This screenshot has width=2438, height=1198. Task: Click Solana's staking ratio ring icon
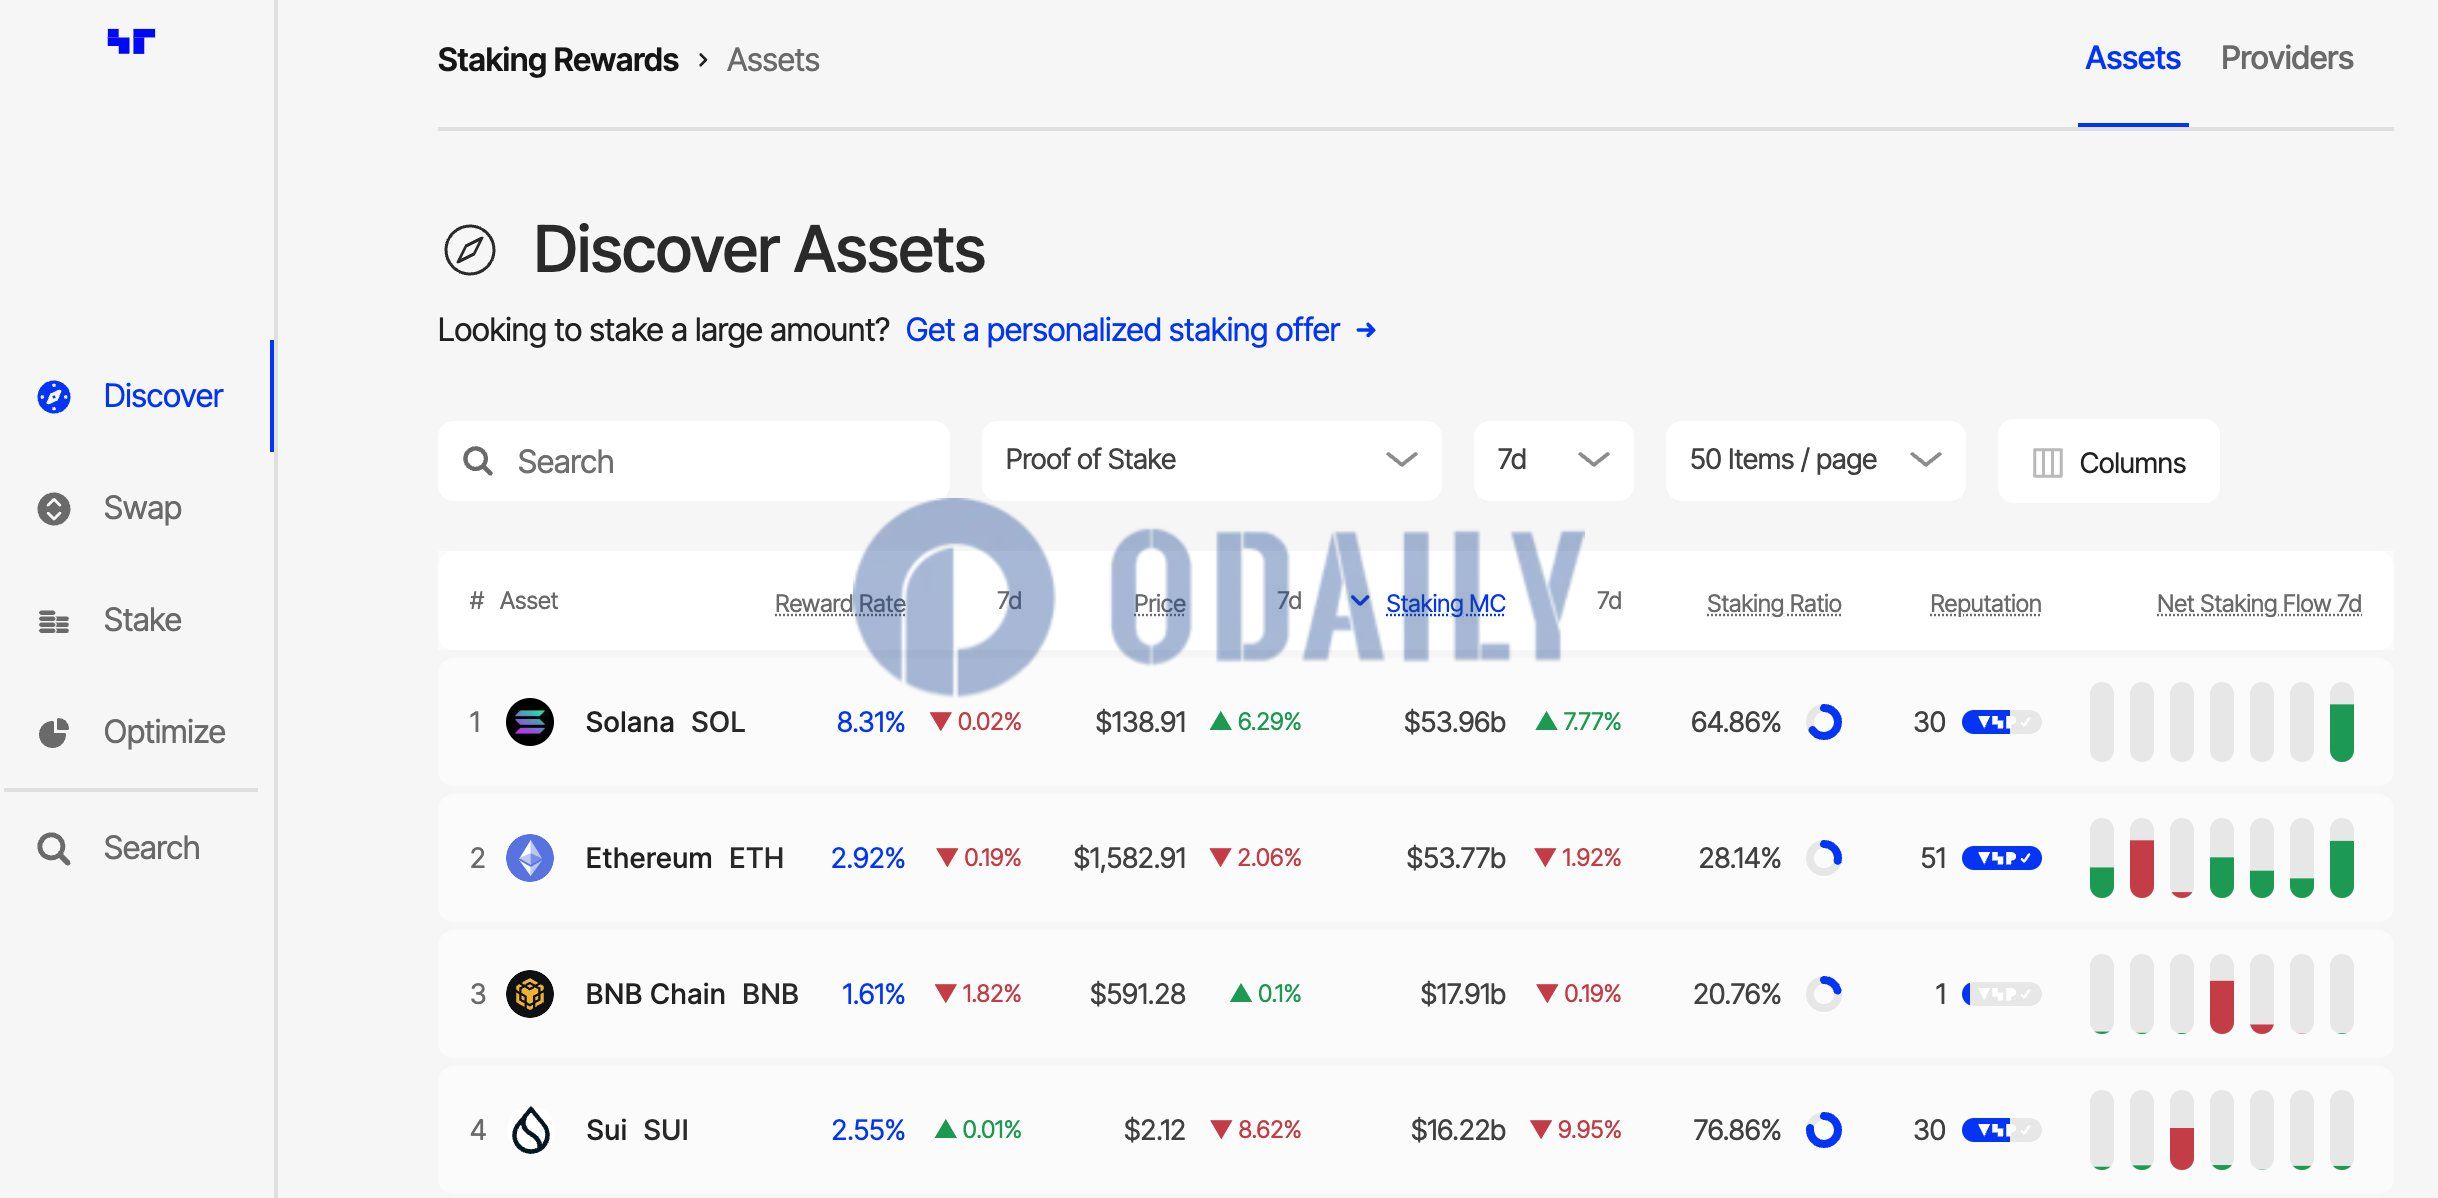1824,722
